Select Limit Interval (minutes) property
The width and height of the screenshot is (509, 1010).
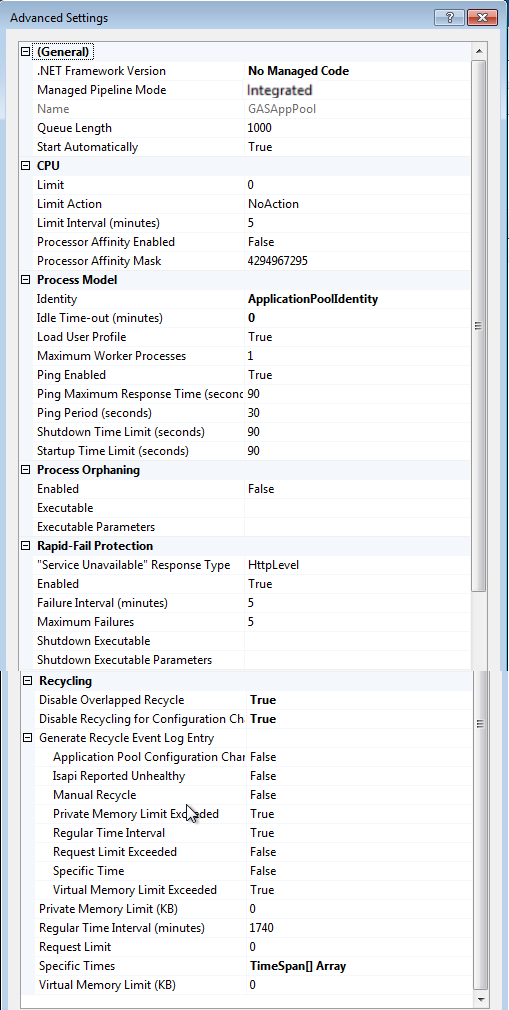(99, 223)
